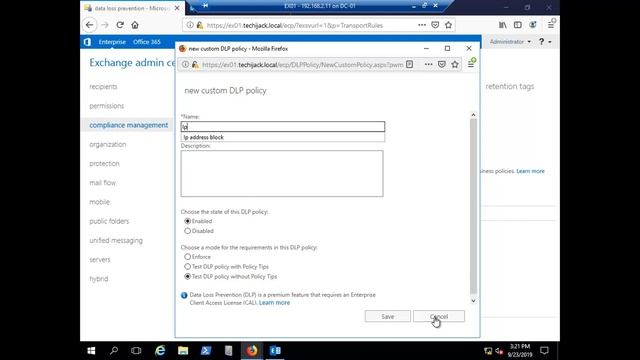Select the Enabled state radio button
Viewport: 640px width, 360px height.
(x=188, y=221)
